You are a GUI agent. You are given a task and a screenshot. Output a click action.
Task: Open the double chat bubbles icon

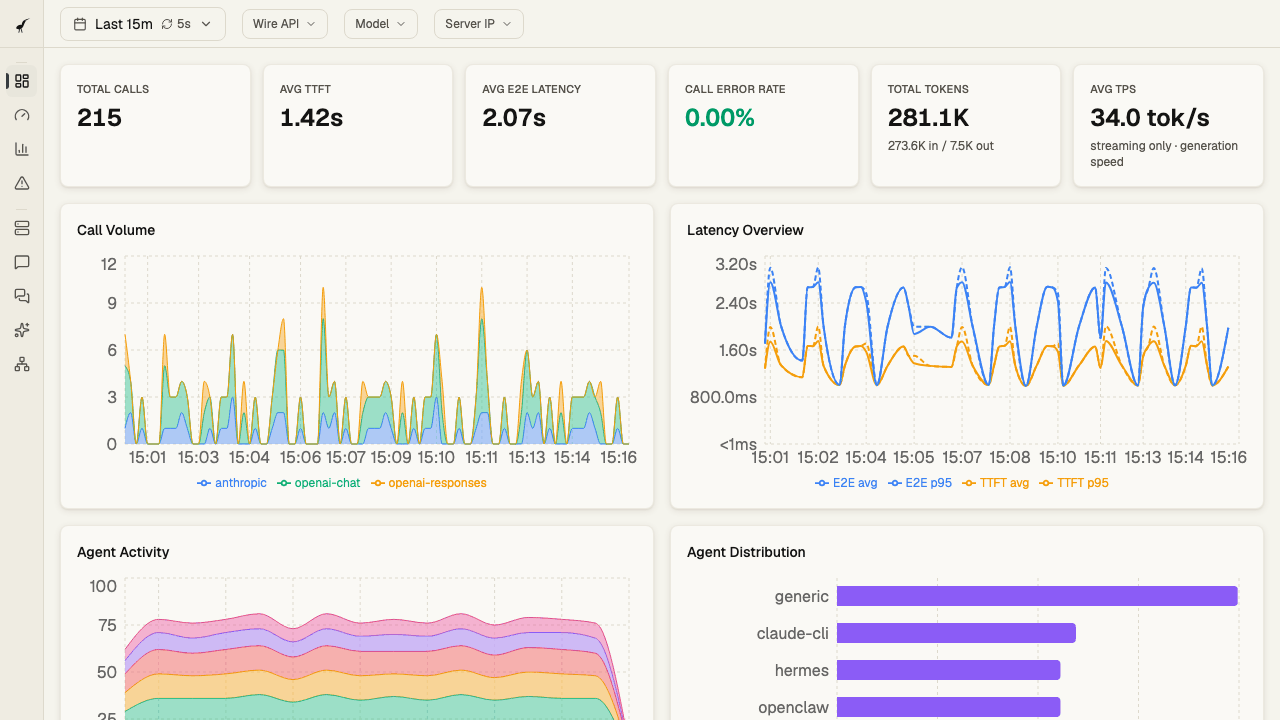pyautogui.click(x=22, y=296)
